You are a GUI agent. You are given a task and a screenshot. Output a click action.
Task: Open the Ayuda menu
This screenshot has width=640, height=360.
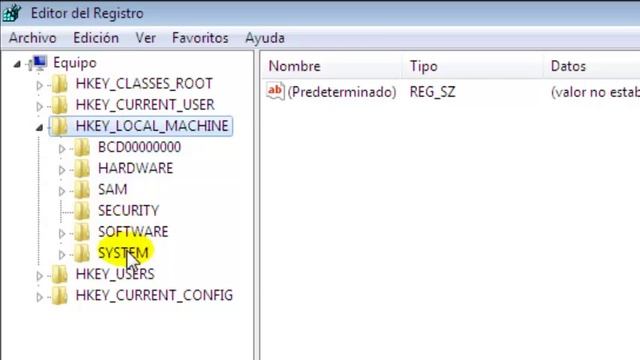tap(265, 38)
